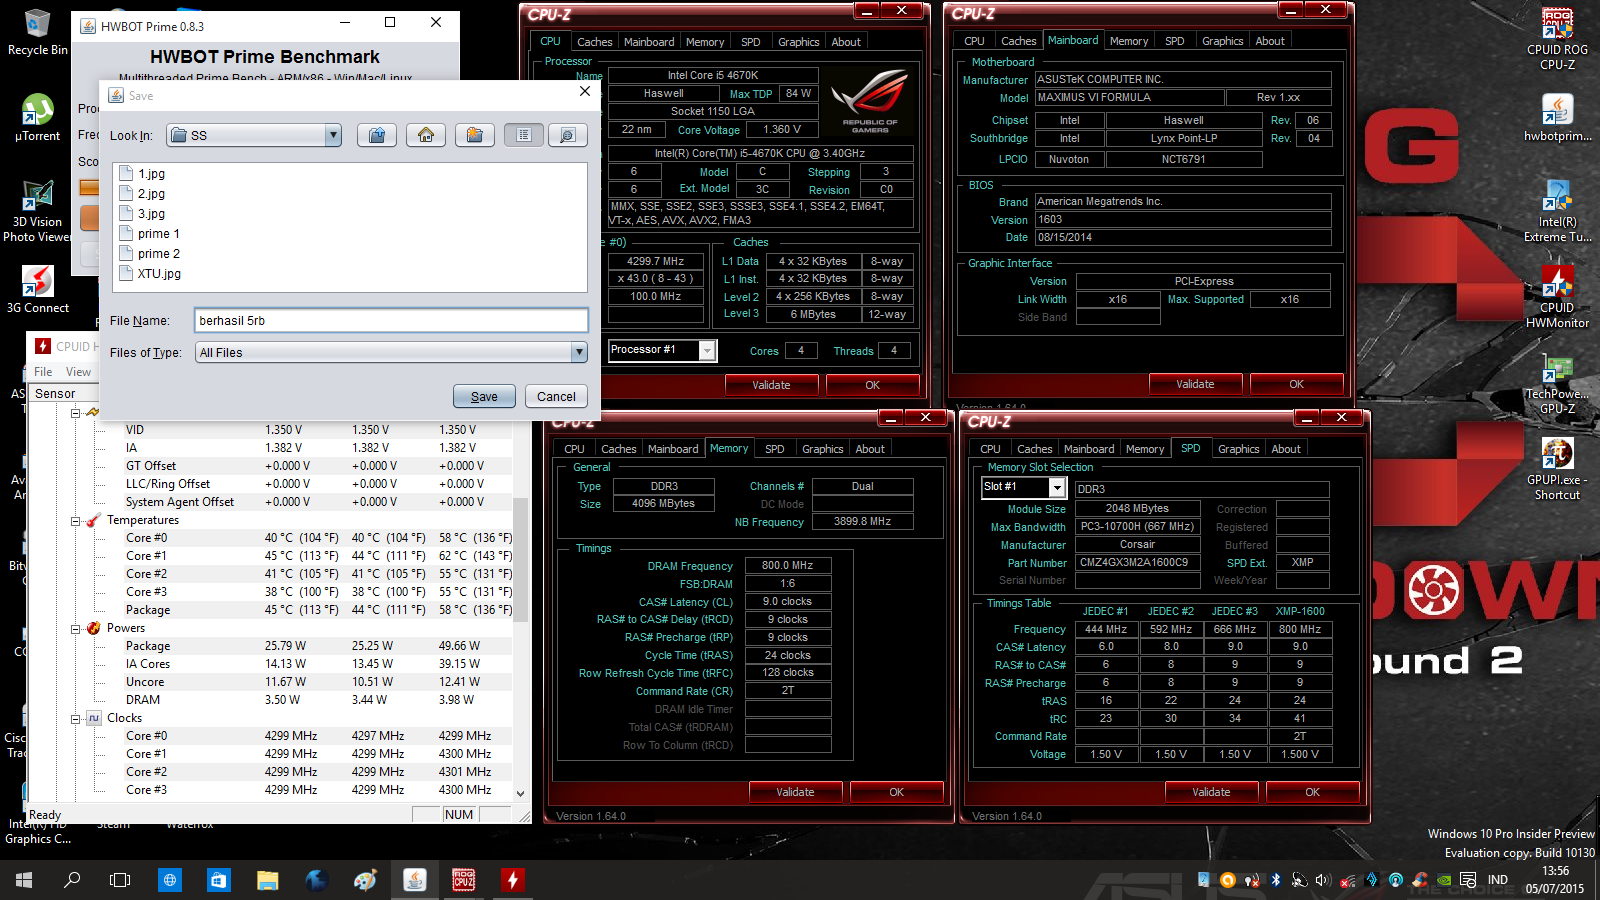
Task: Switch to HWMonitor lightning taskbar icon
Action: pyautogui.click(x=512, y=880)
